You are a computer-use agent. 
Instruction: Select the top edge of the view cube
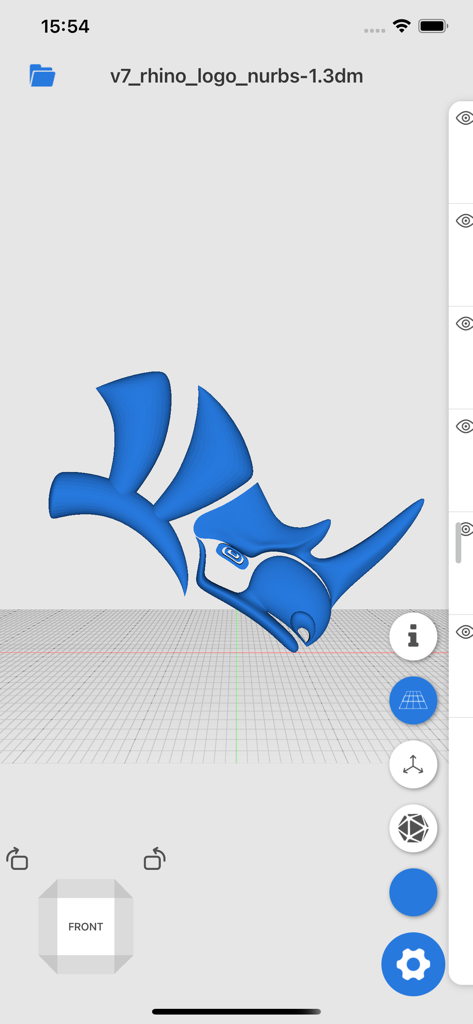pos(86,888)
